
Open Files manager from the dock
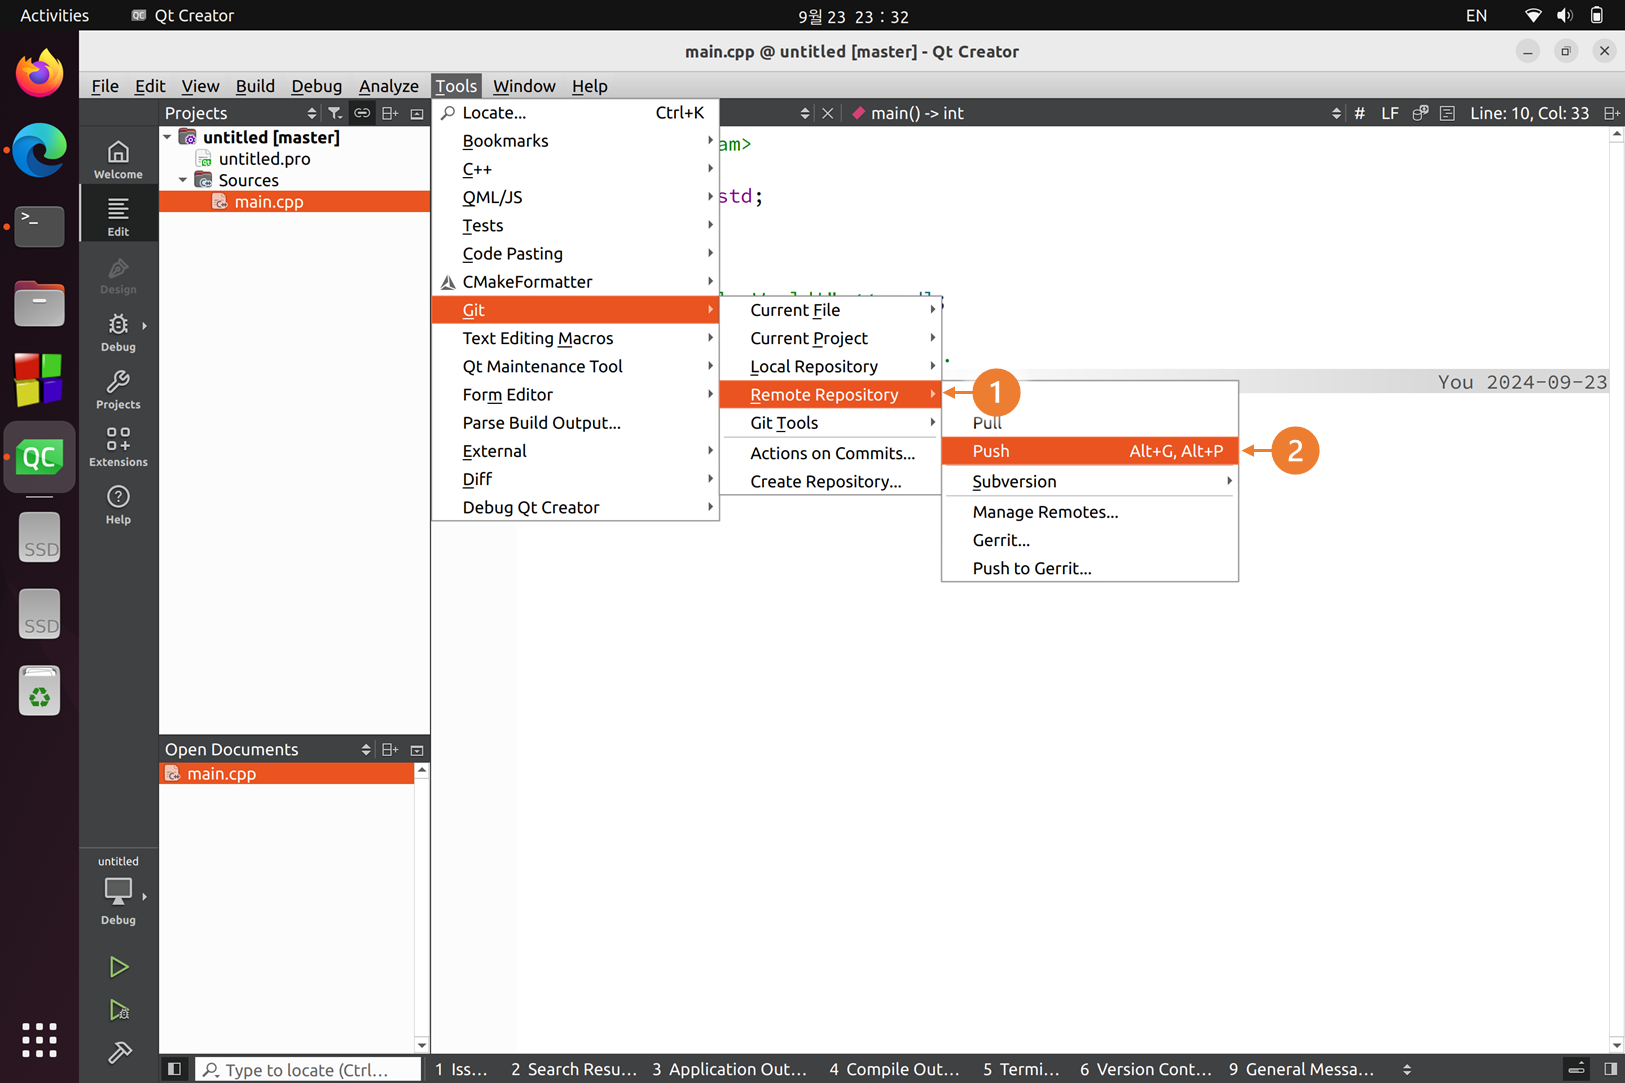[x=39, y=303]
